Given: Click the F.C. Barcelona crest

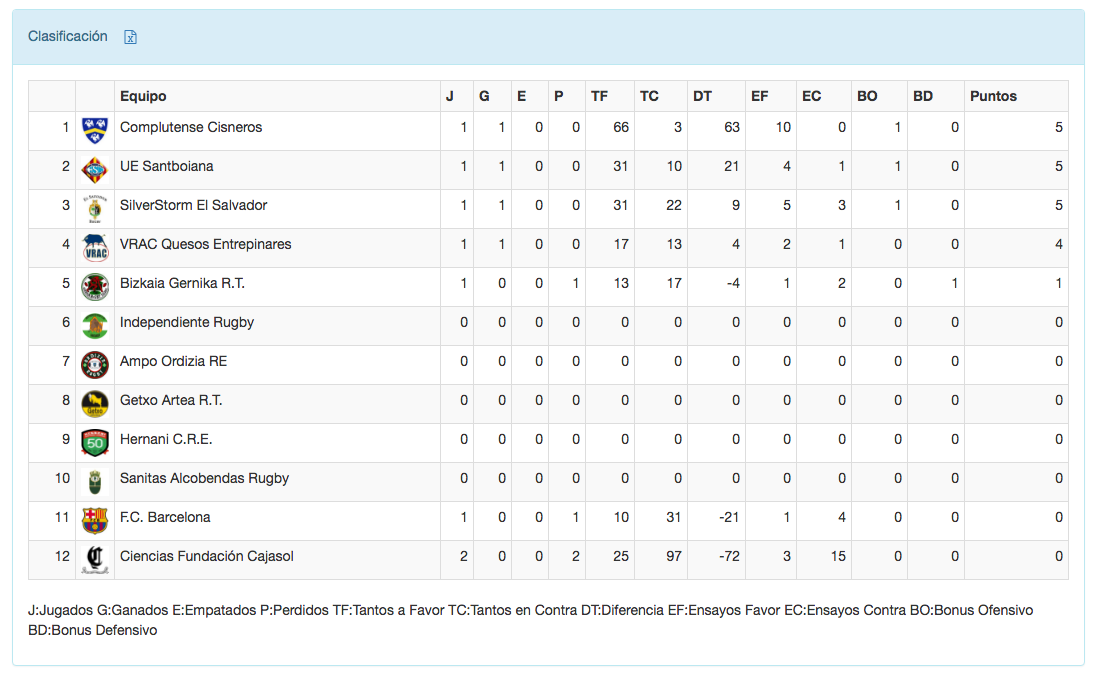Looking at the screenshot, I should click(95, 519).
